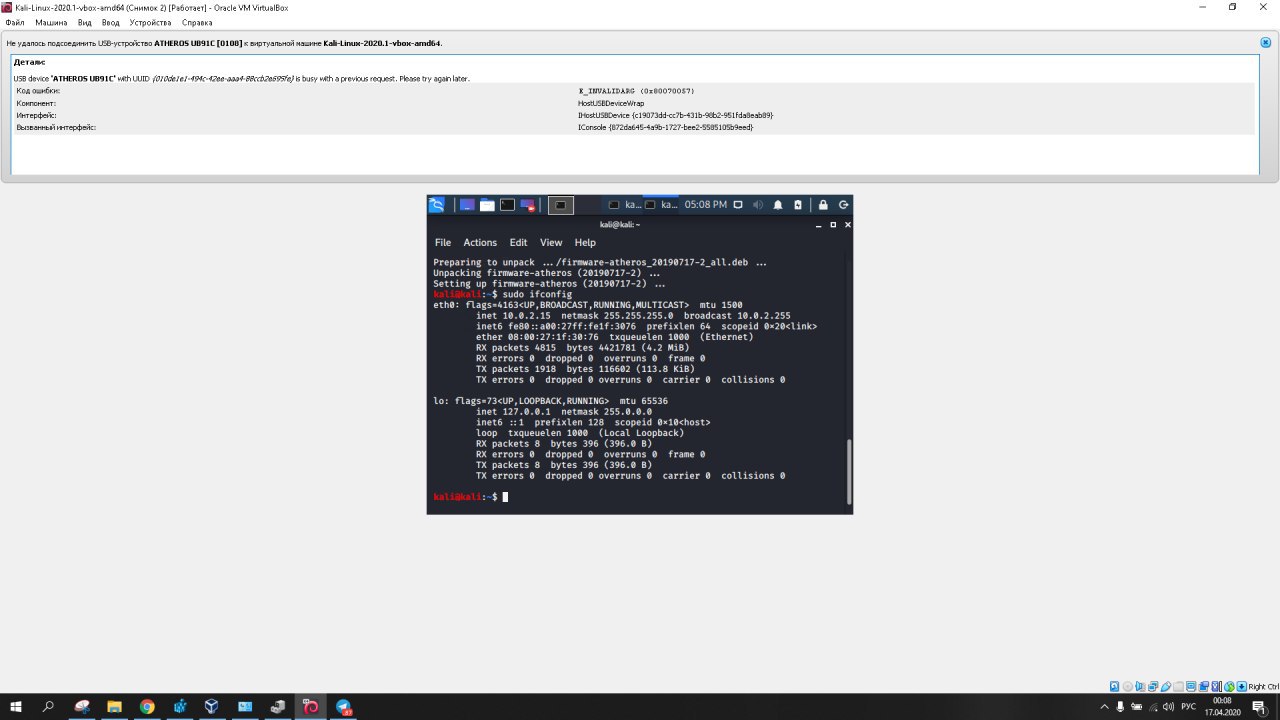1280x720 pixels.
Task: Click VirtualBox hard disk activity status icon
Action: coord(1114,686)
